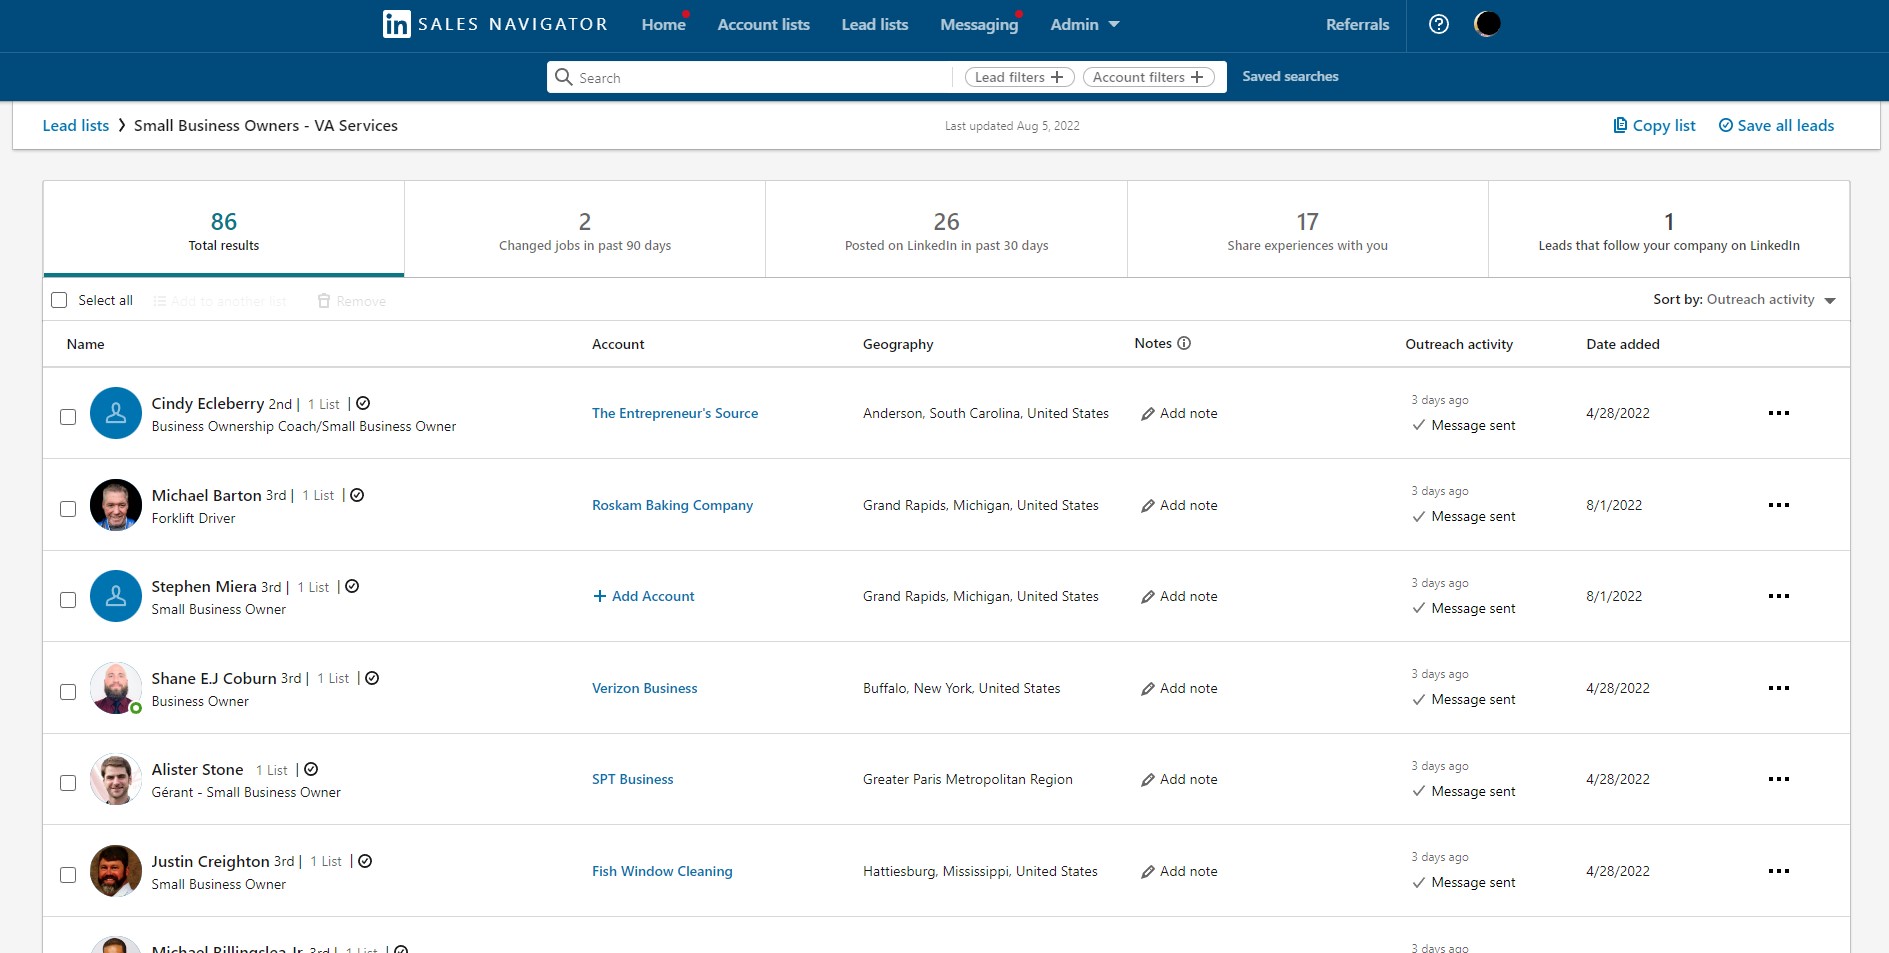Screen dimensions: 1889x953
Task: Select the Posted on LinkedIn in past 30 days tab
Action: coord(946,229)
